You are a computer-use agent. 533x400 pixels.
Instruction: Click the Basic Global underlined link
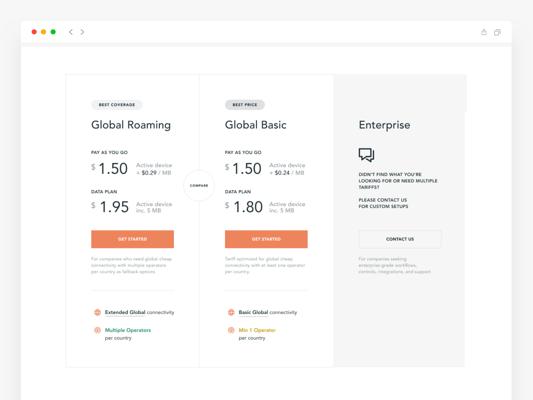(253, 312)
